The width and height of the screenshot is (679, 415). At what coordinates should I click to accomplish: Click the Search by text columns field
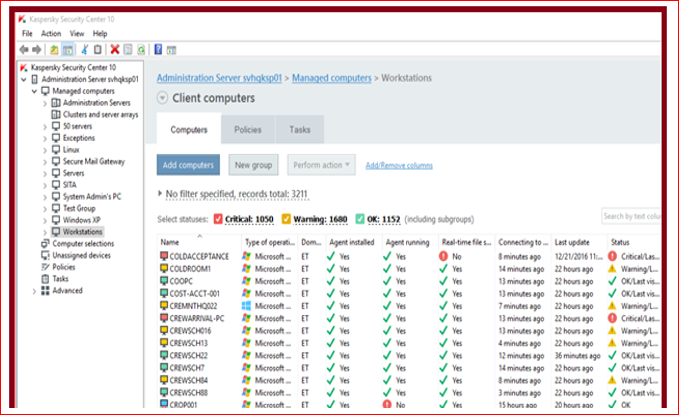coord(631,216)
